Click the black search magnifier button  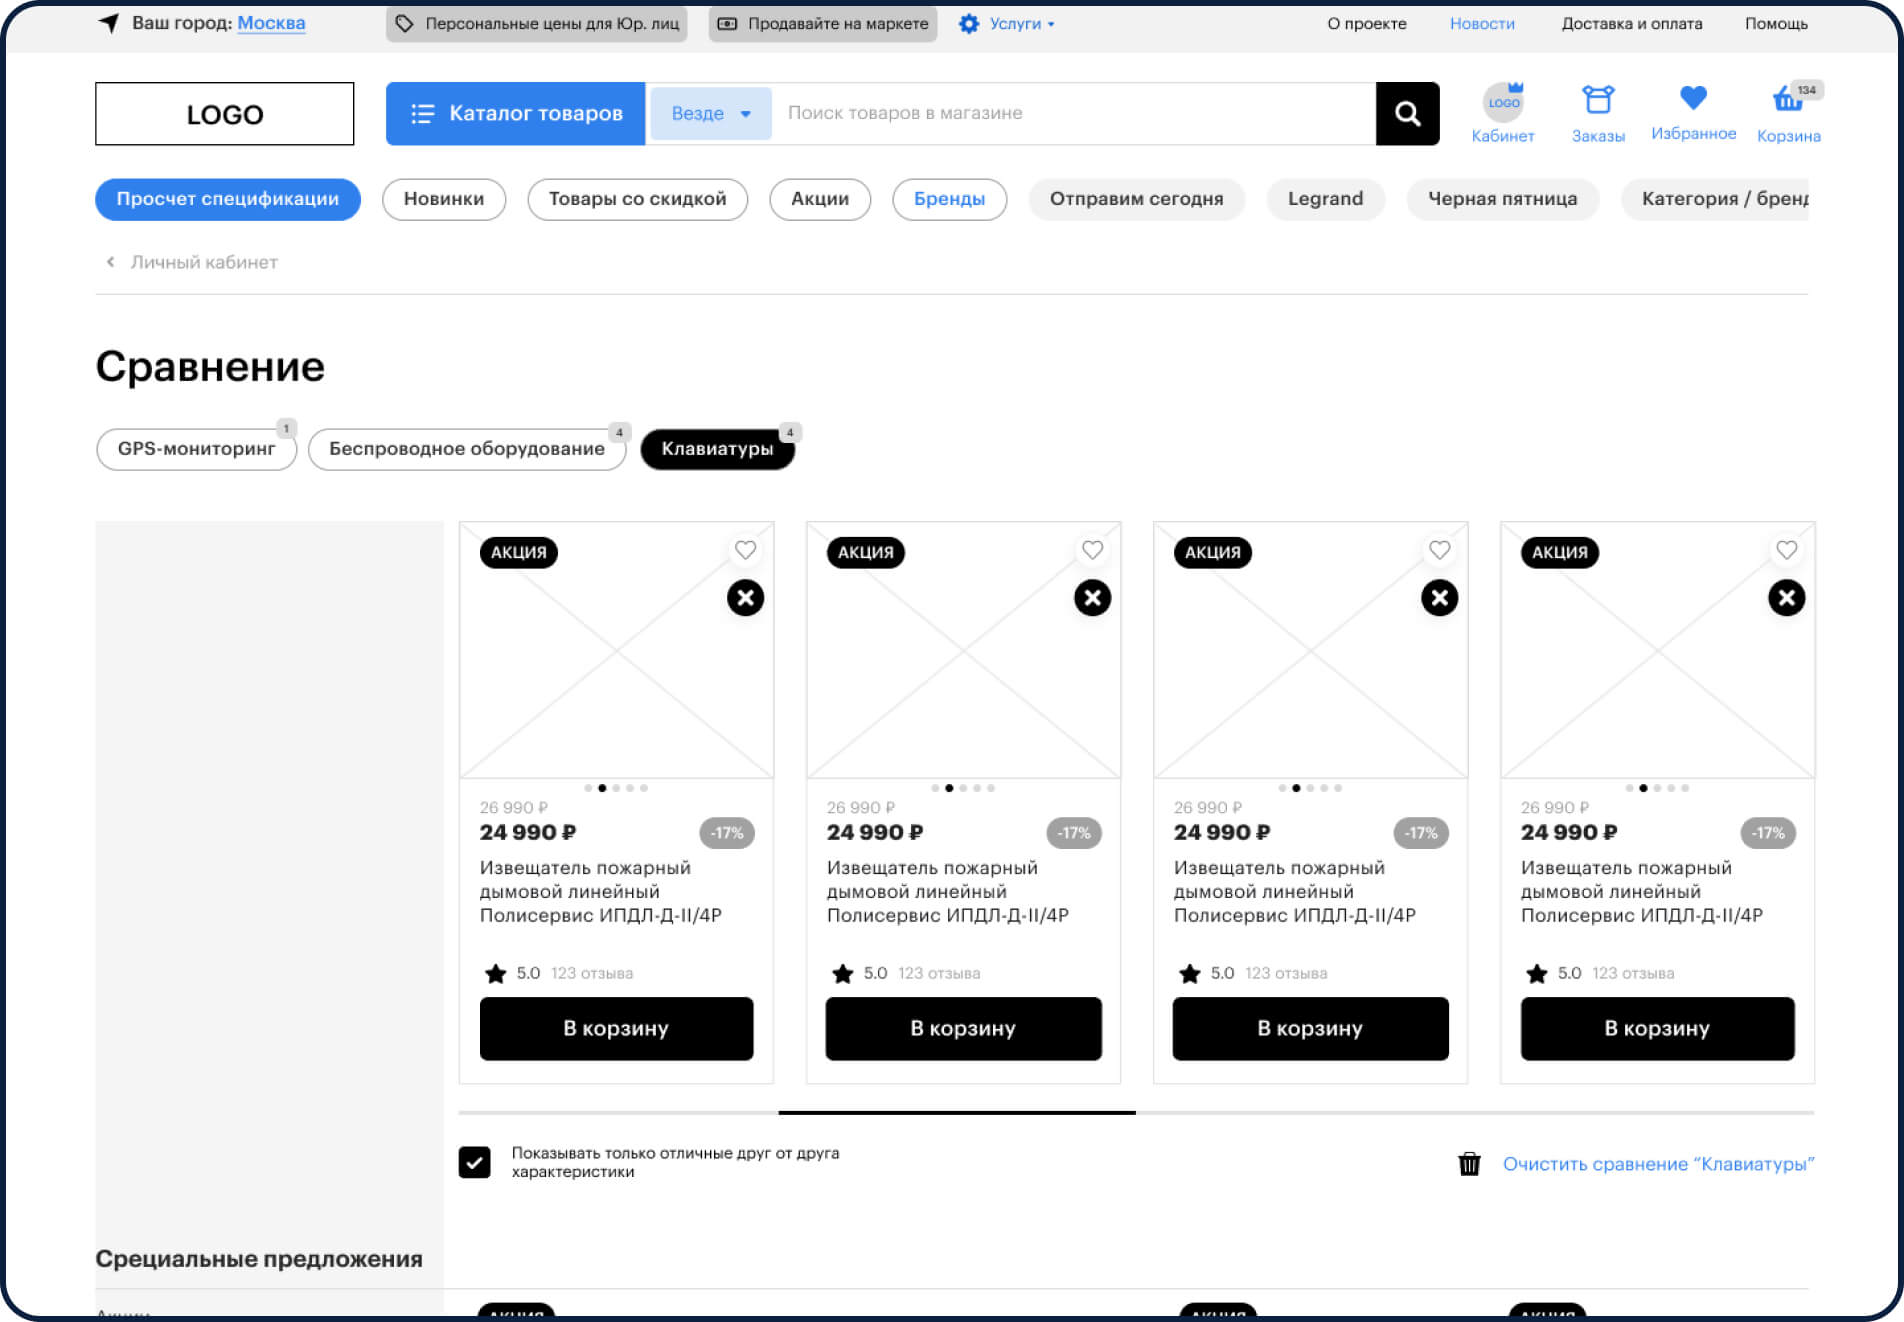tap(1407, 114)
